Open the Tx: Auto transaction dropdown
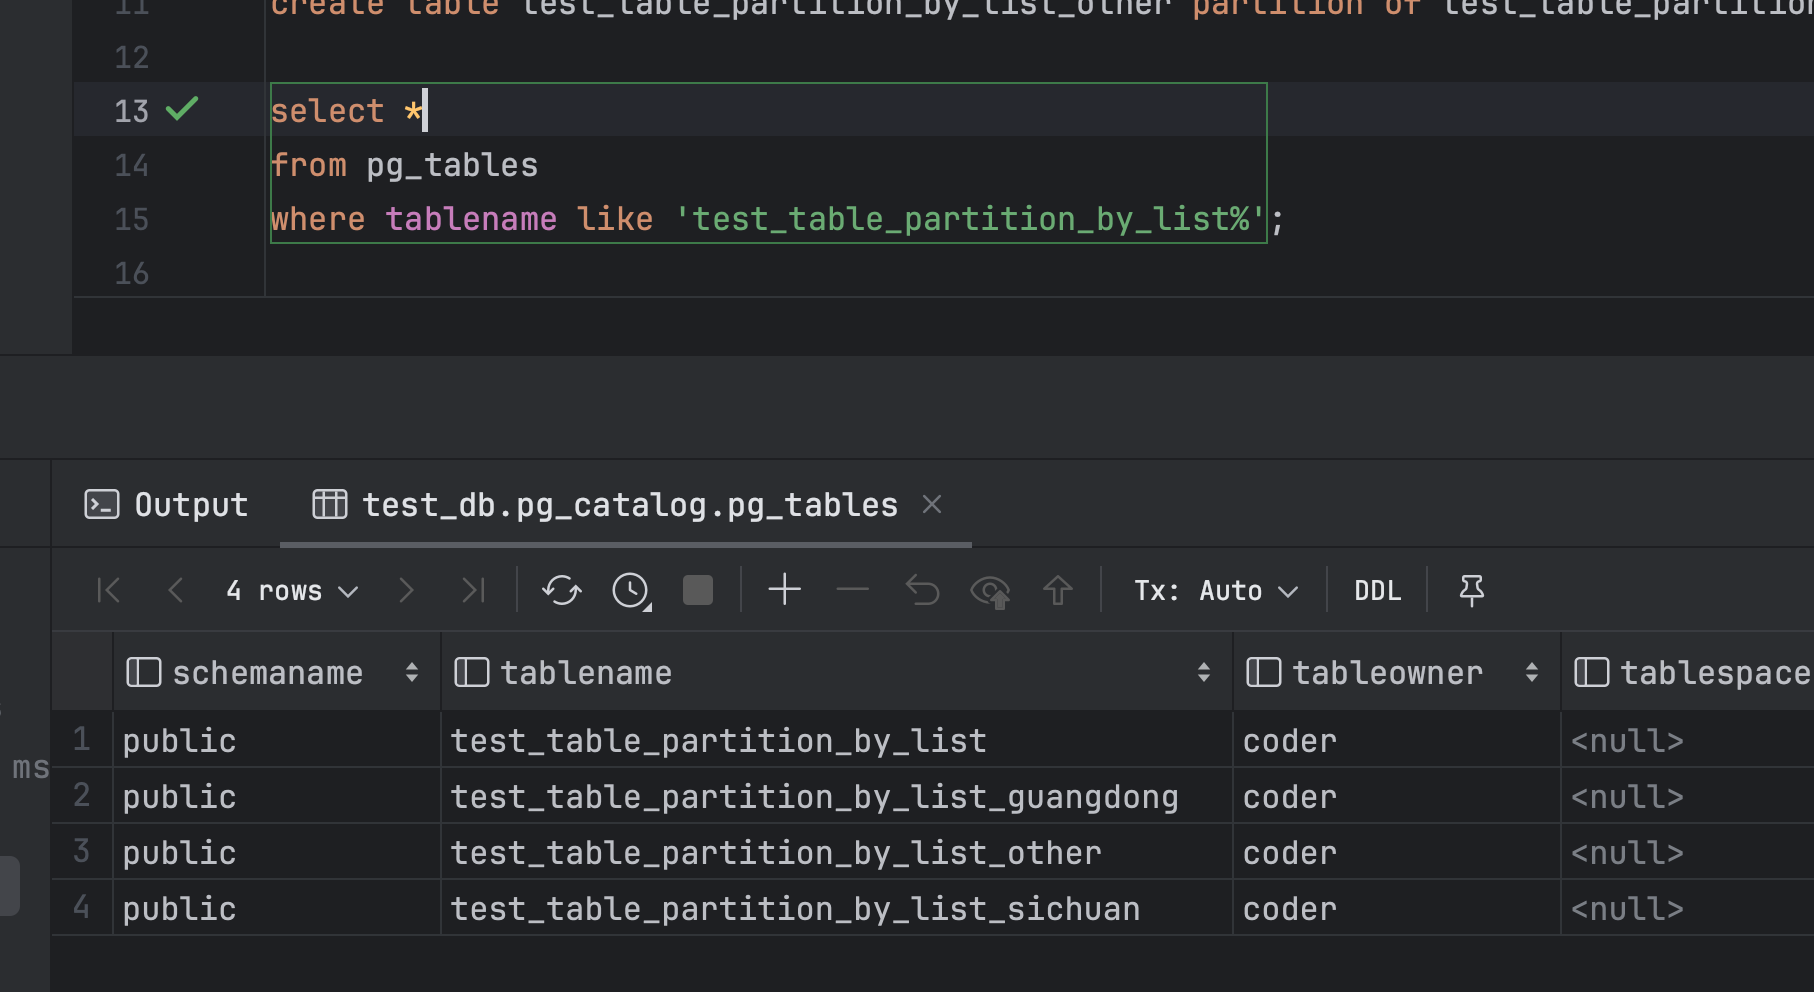The width and height of the screenshot is (1814, 992). (x=1216, y=591)
